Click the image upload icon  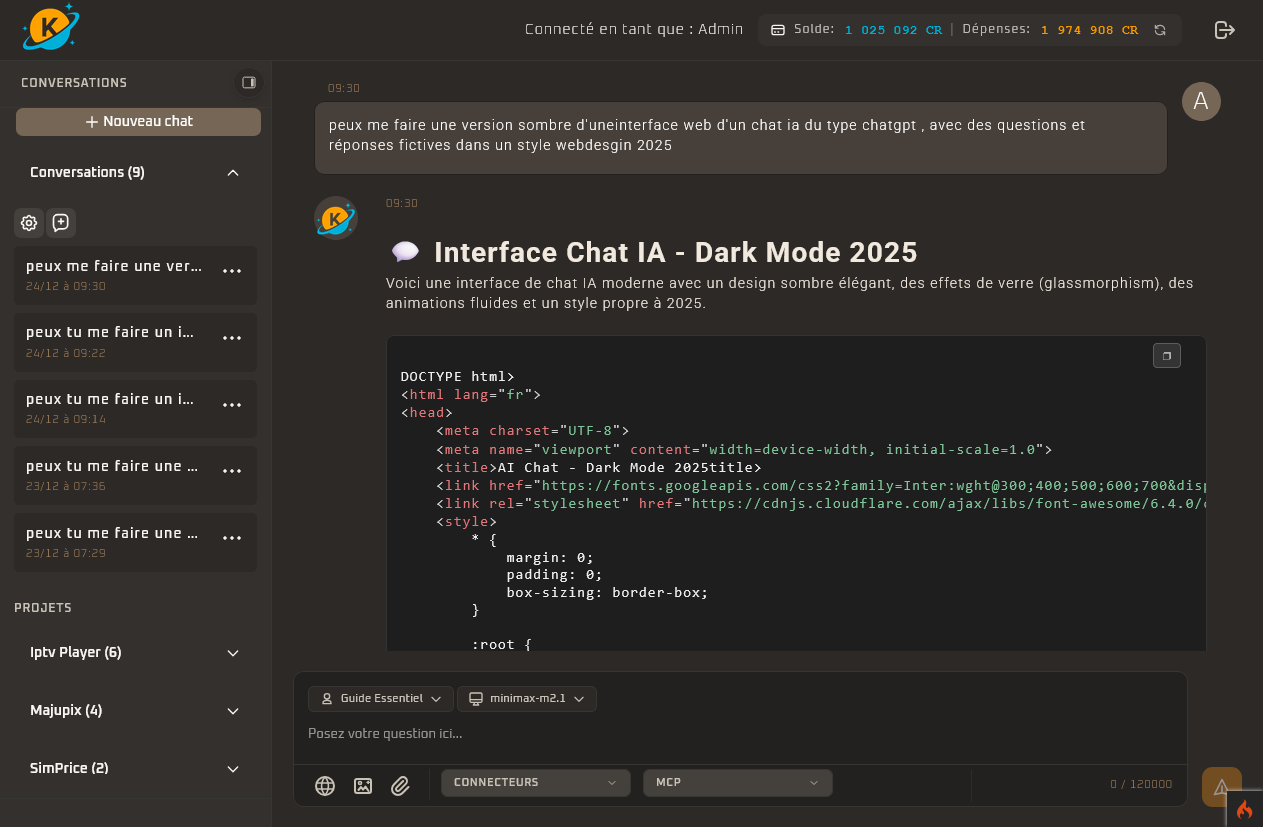tap(363, 786)
